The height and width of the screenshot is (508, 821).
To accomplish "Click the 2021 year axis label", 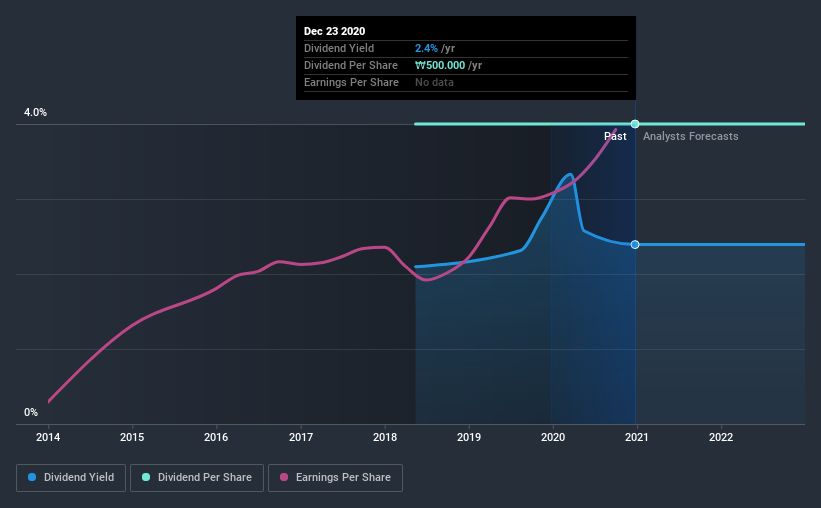I will [637, 437].
